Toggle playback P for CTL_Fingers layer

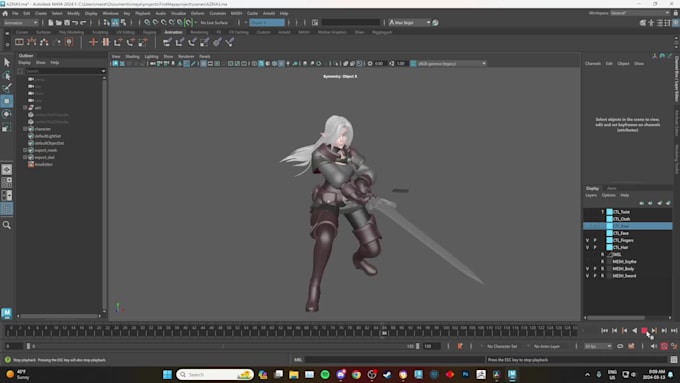tap(595, 240)
